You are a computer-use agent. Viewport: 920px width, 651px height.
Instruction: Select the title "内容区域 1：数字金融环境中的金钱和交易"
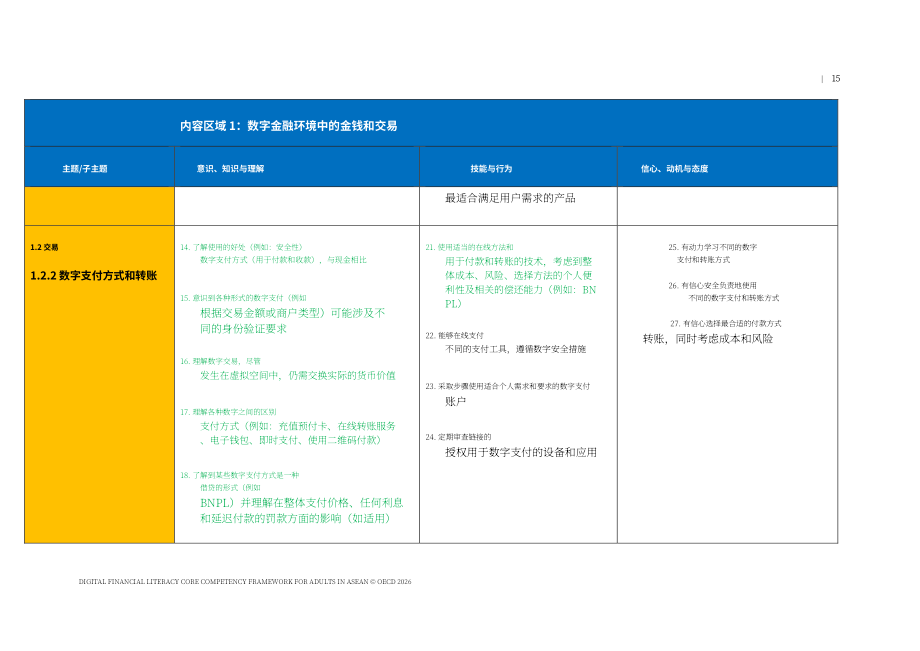point(289,126)
